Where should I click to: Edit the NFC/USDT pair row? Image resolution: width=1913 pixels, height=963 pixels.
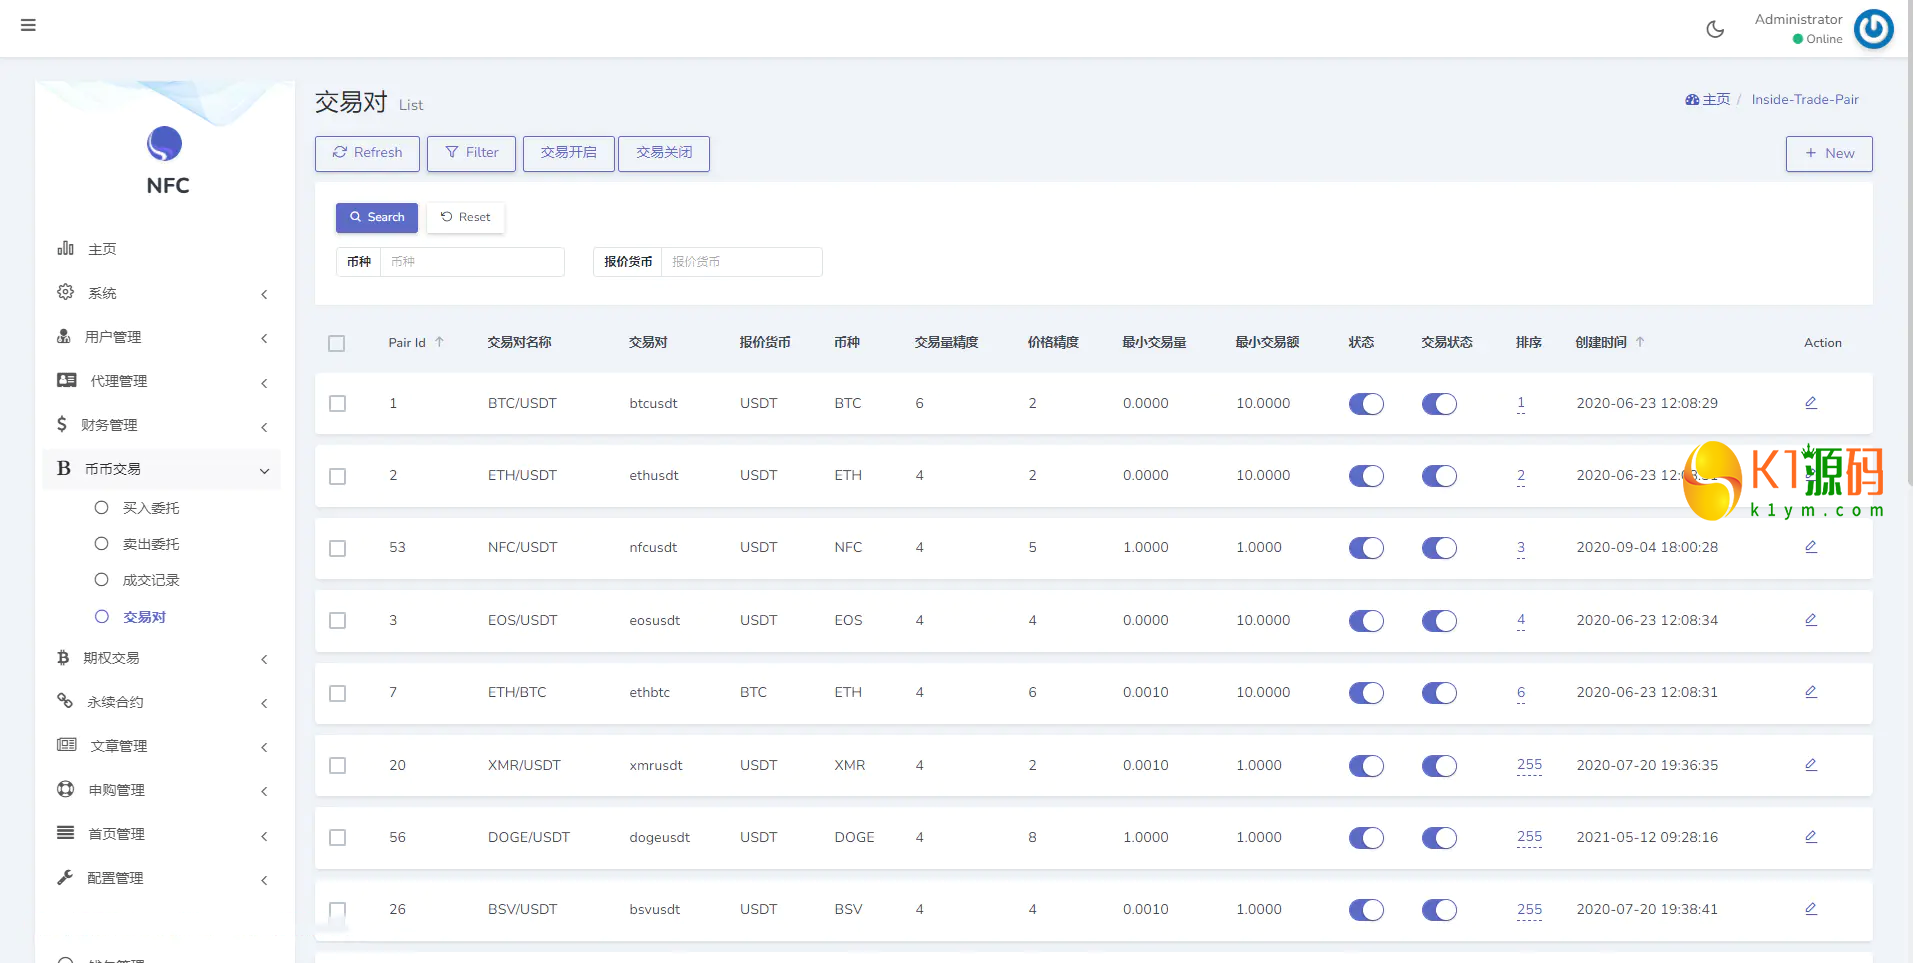(x=1811, y=547)
